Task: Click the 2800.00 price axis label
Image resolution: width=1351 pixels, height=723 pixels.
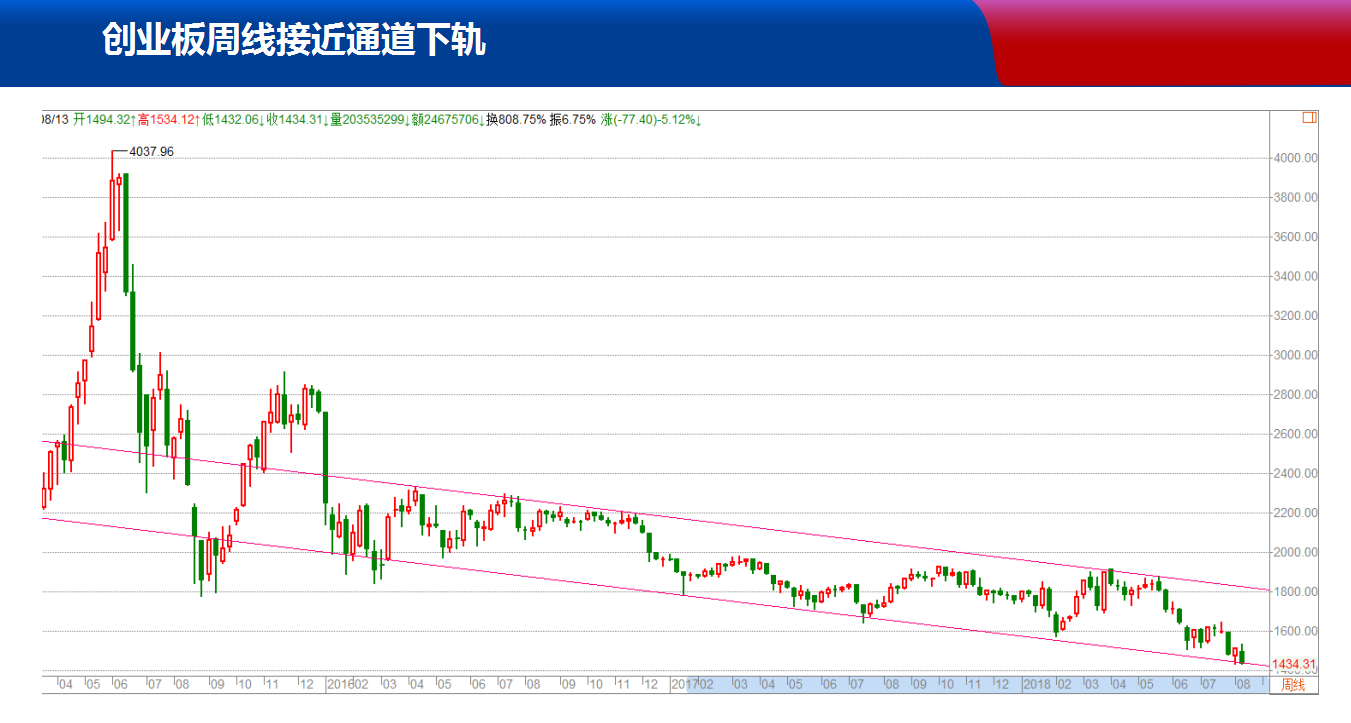Action: tap(1295, 395)
